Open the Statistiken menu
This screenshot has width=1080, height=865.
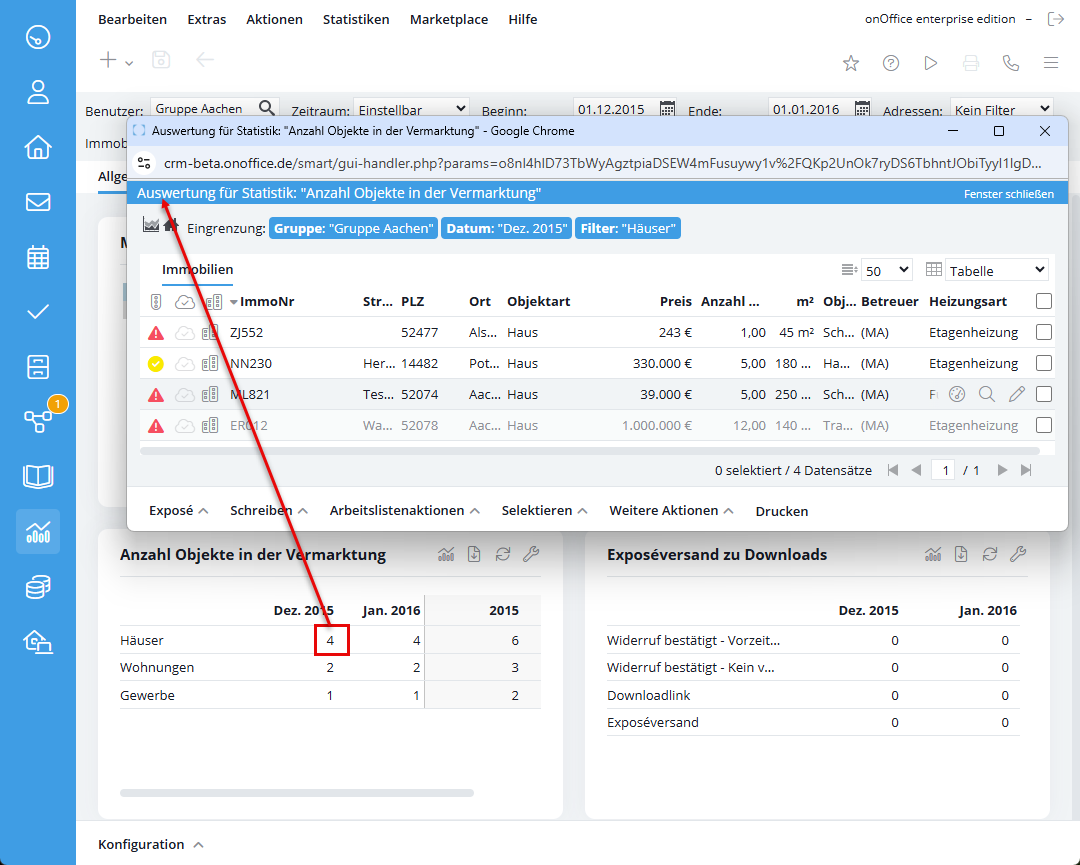pos(356,19)
